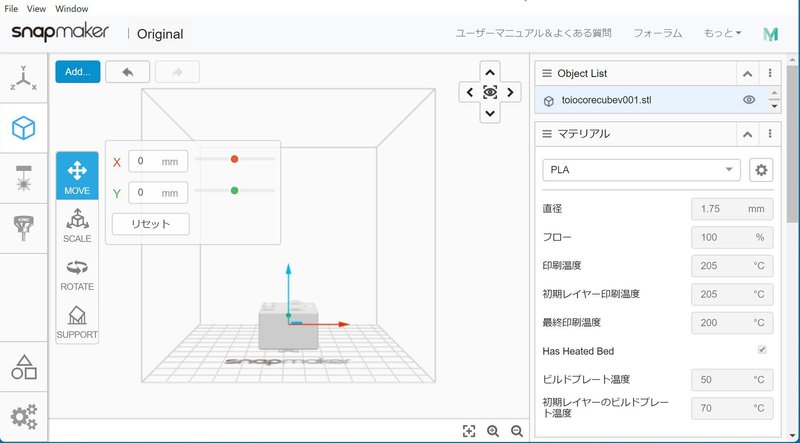
Task: Click the 初期レイヤーのビルドプレート温度 field
Action: [x=732, y=408]
